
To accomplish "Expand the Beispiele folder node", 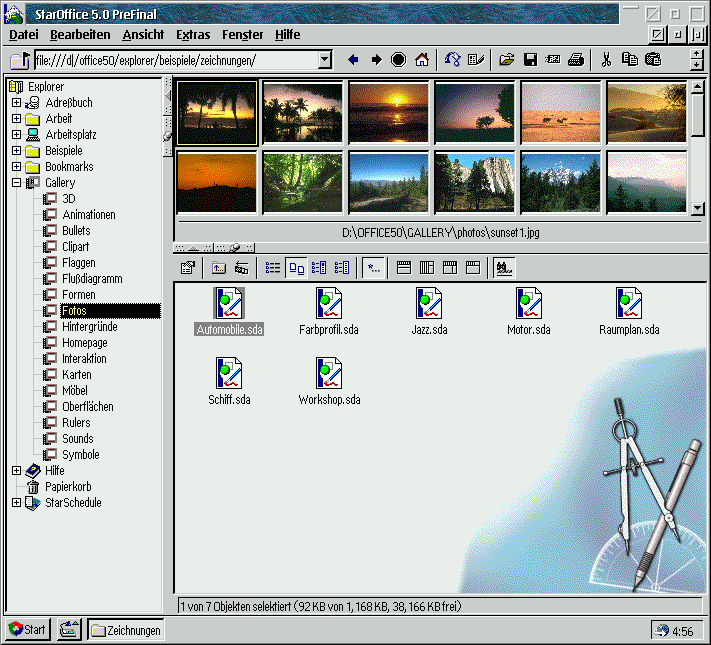I will click(x=16, y=150).
